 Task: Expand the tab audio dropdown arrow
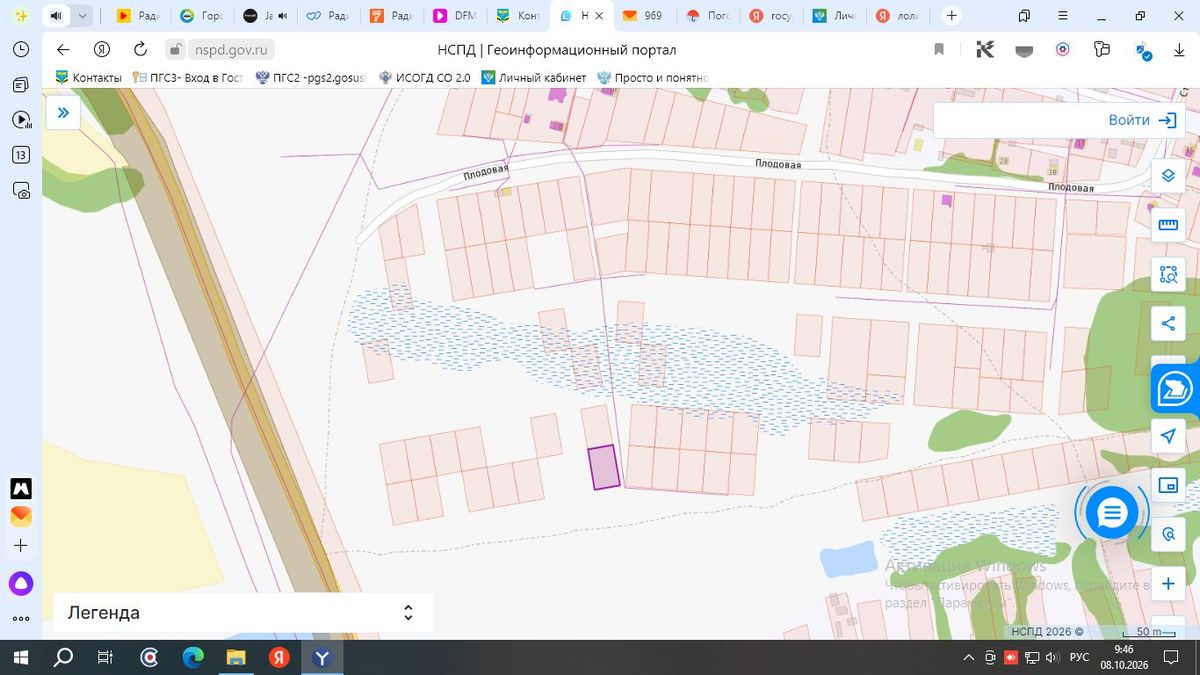pos(83,16)
